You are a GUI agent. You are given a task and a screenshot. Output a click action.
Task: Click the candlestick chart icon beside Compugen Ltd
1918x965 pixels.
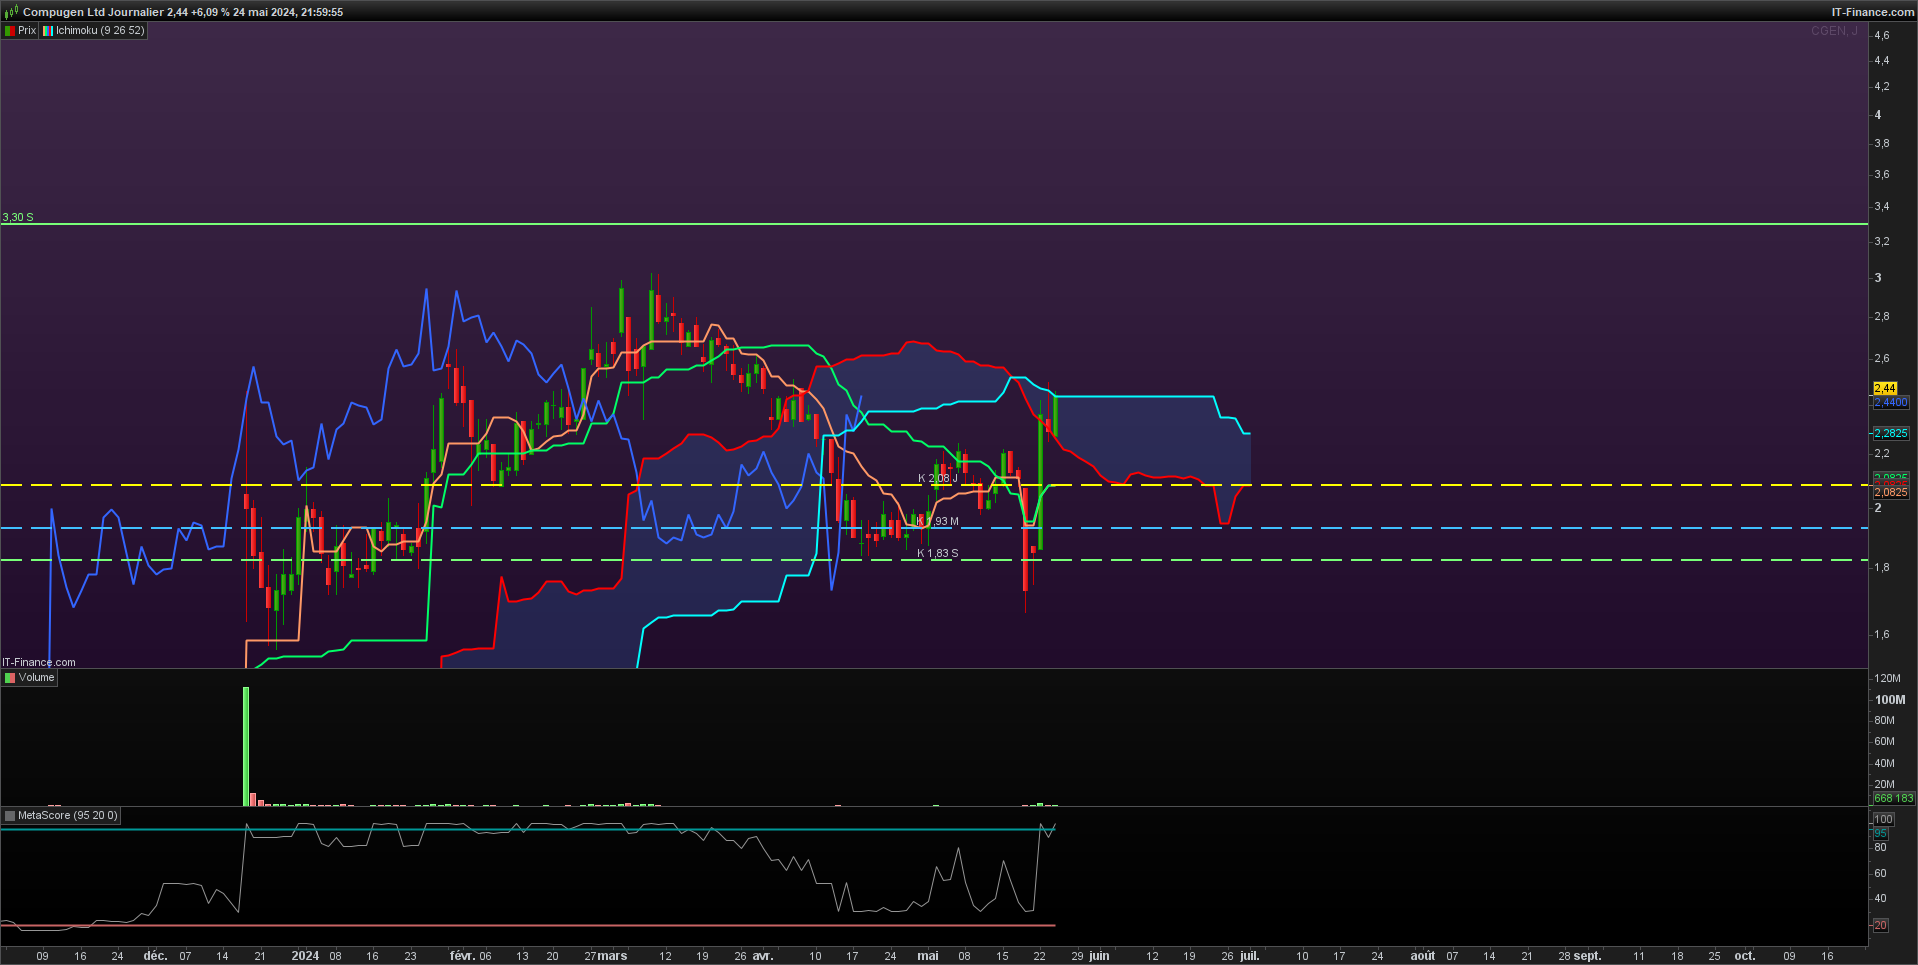pos(11,12)
